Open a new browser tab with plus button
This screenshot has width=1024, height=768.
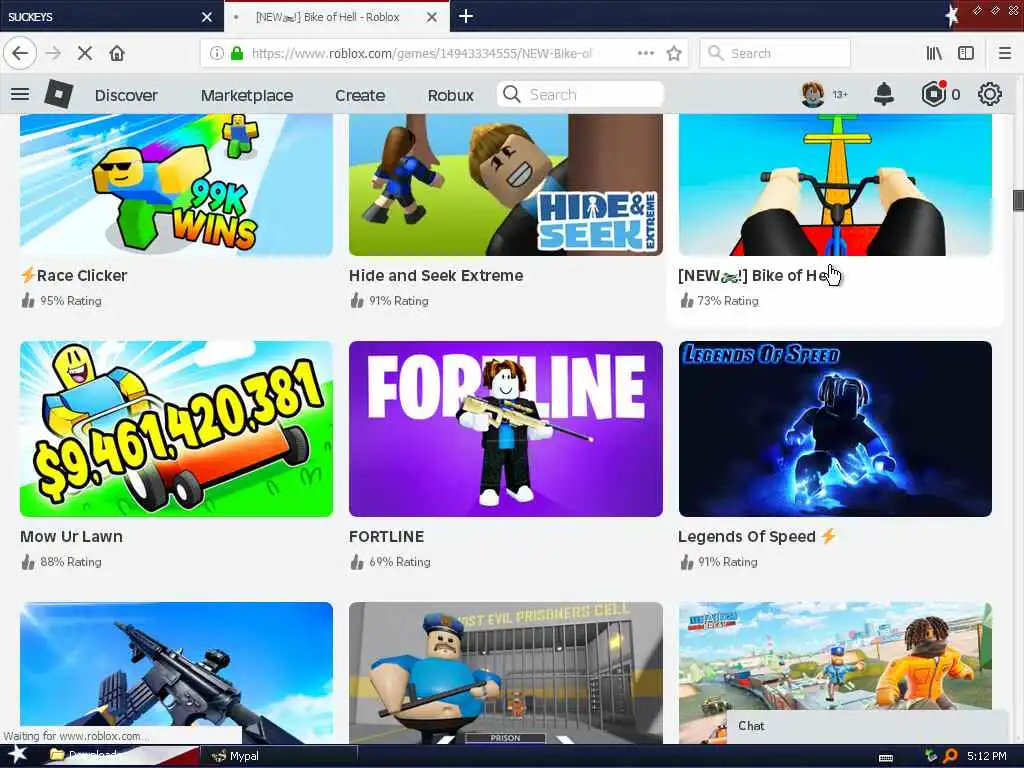point(466,16)
